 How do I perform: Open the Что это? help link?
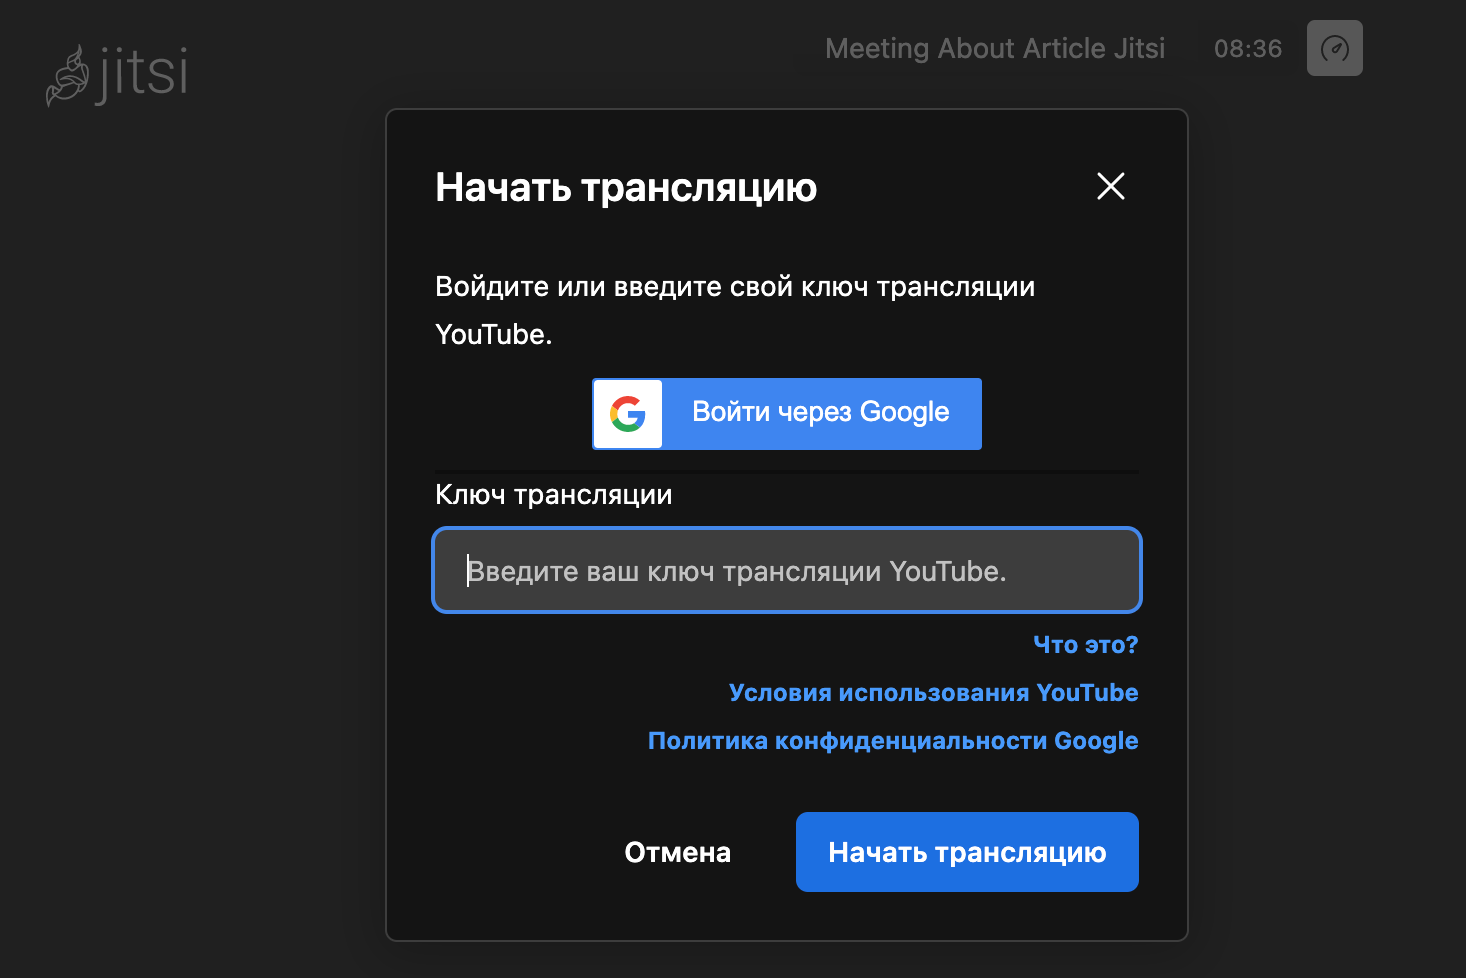(1085, 645)
